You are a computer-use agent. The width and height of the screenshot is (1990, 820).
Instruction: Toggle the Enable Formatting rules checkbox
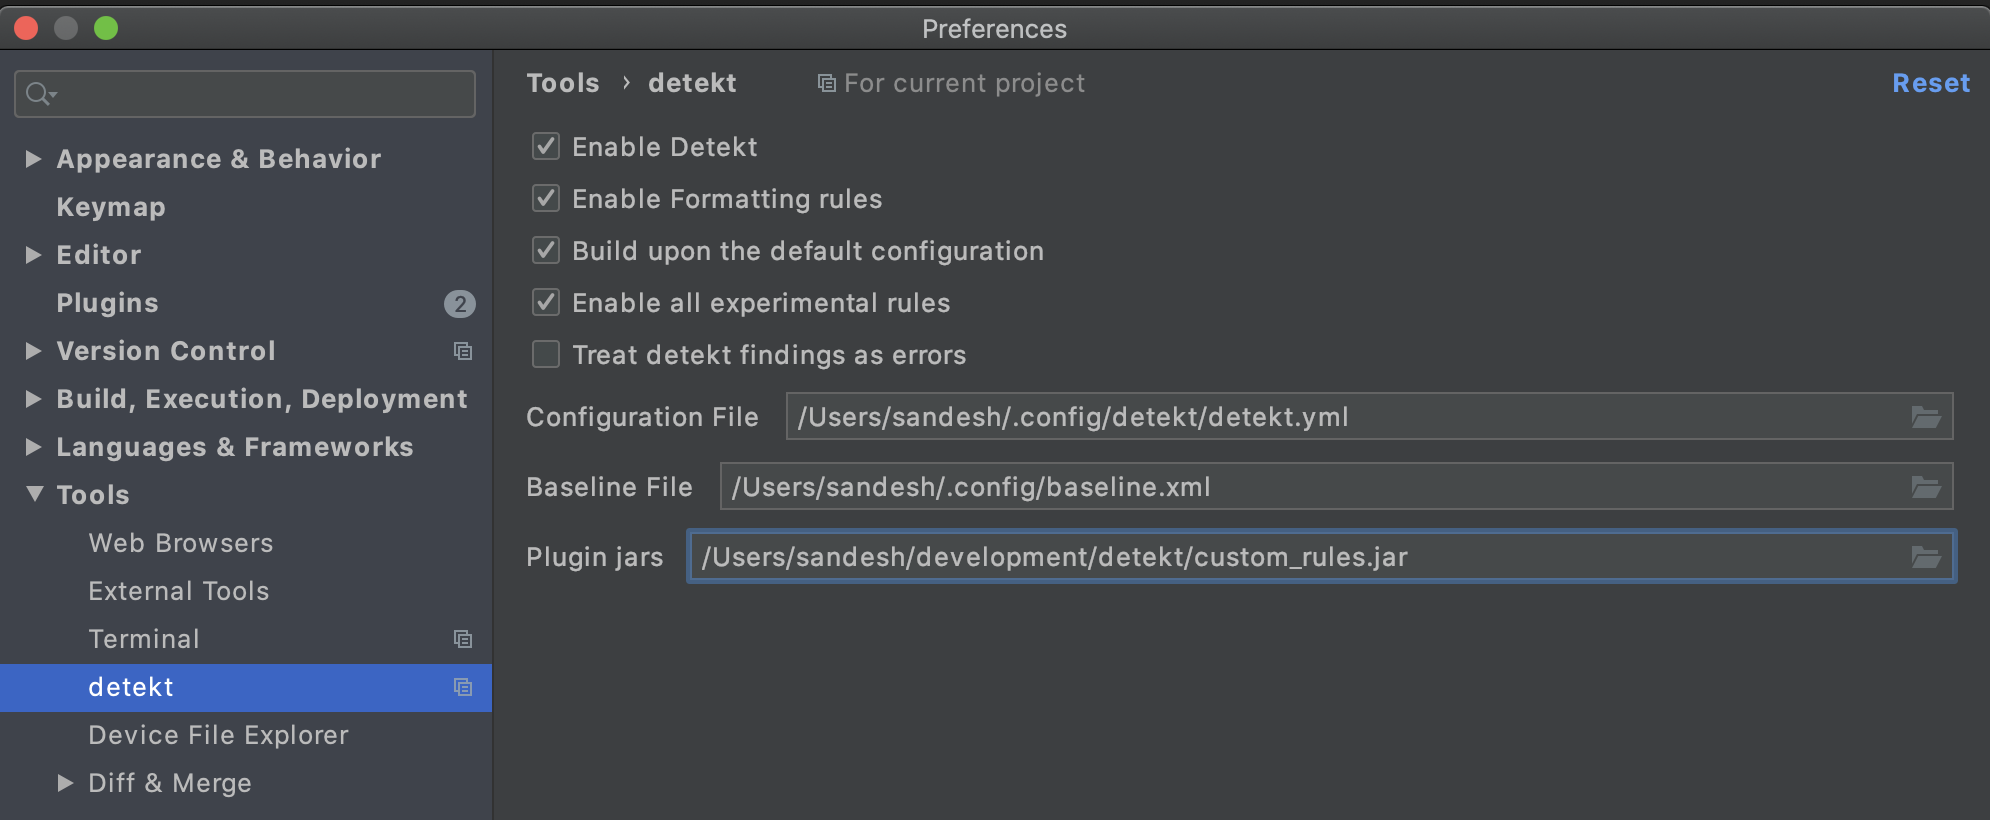tap(546, 199)
